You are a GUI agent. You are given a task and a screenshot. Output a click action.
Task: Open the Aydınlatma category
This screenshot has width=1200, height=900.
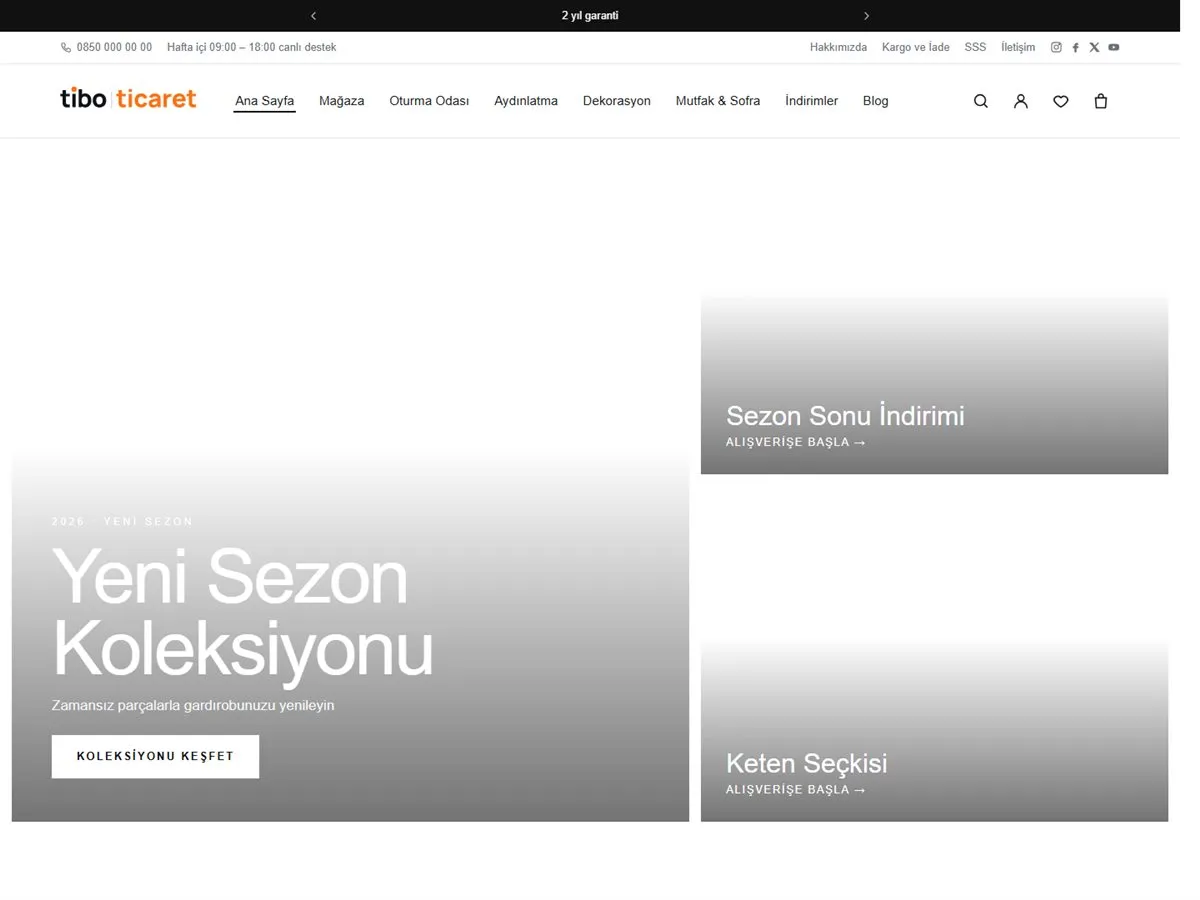tap(526, 101)
